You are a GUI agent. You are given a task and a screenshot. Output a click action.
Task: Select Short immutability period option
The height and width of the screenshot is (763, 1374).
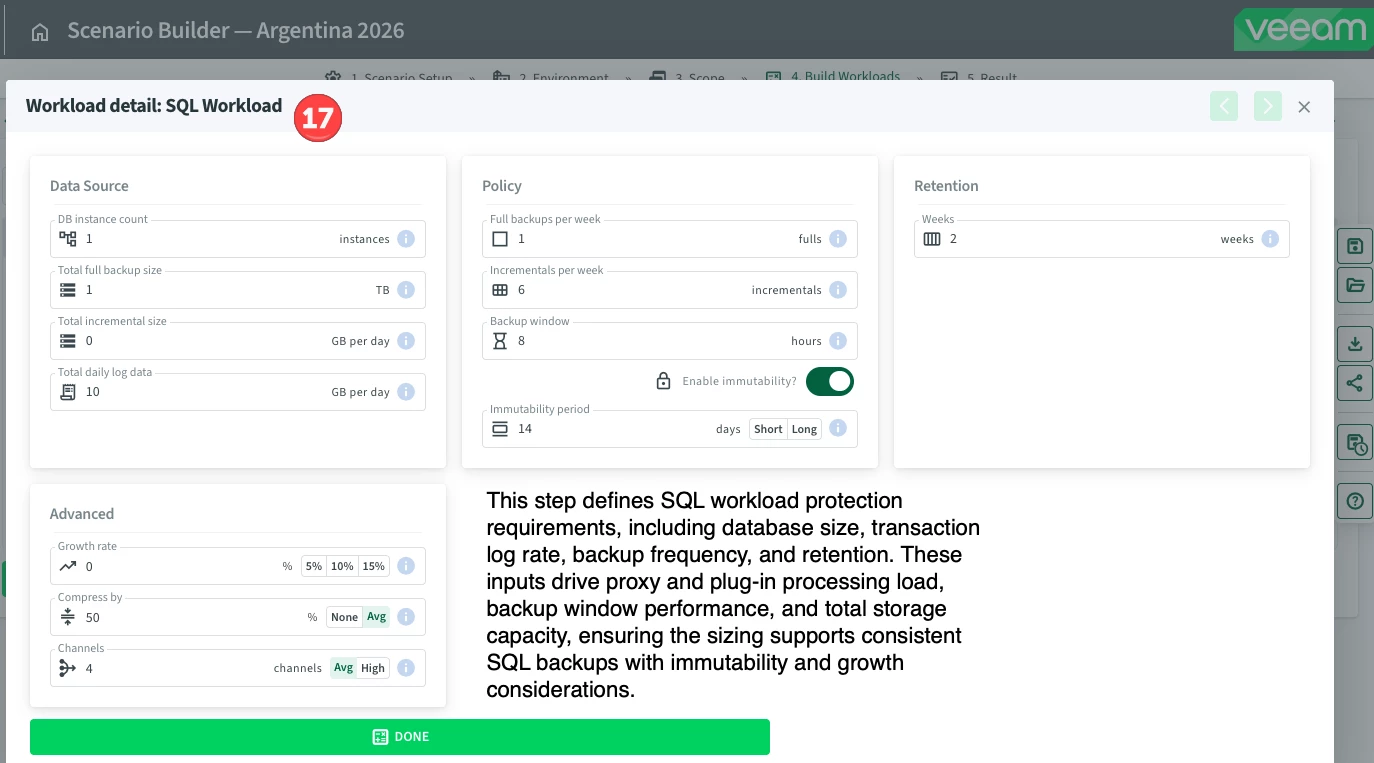click(x=768, y=429)
